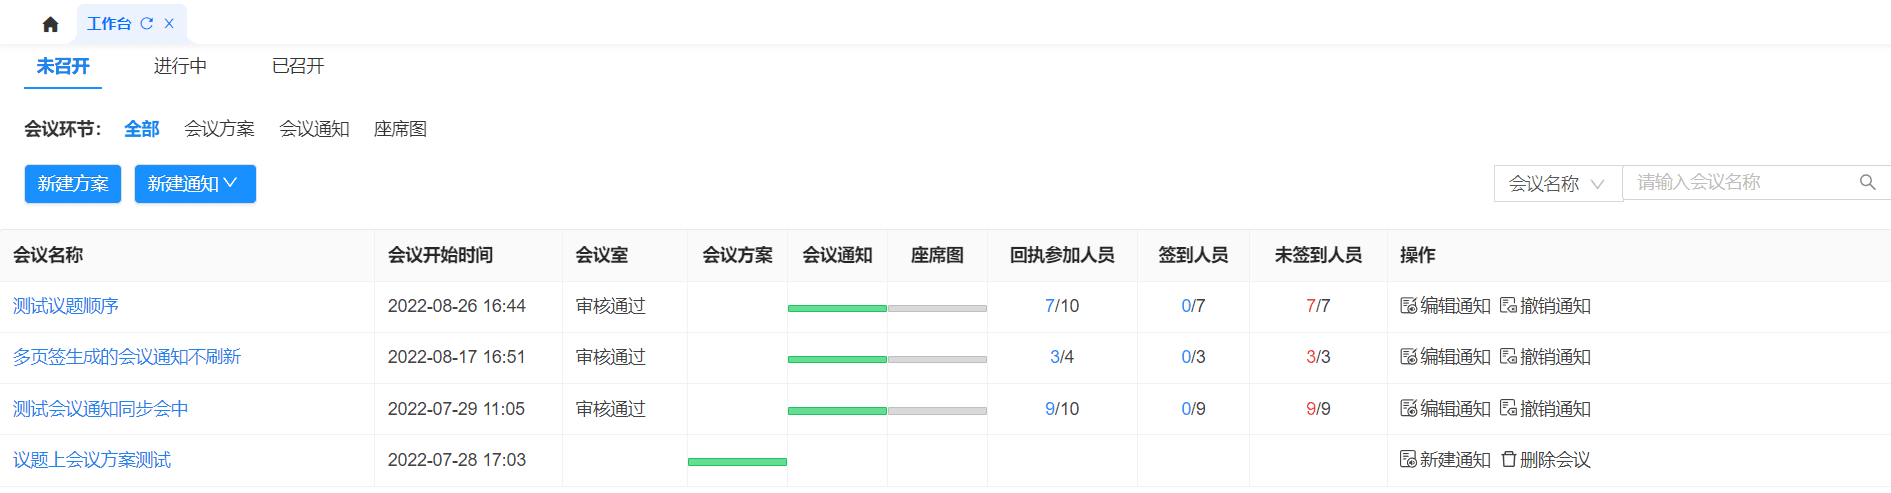
Task: Open the 会议名称 search type dropdown
Action: coord(1557,184)
